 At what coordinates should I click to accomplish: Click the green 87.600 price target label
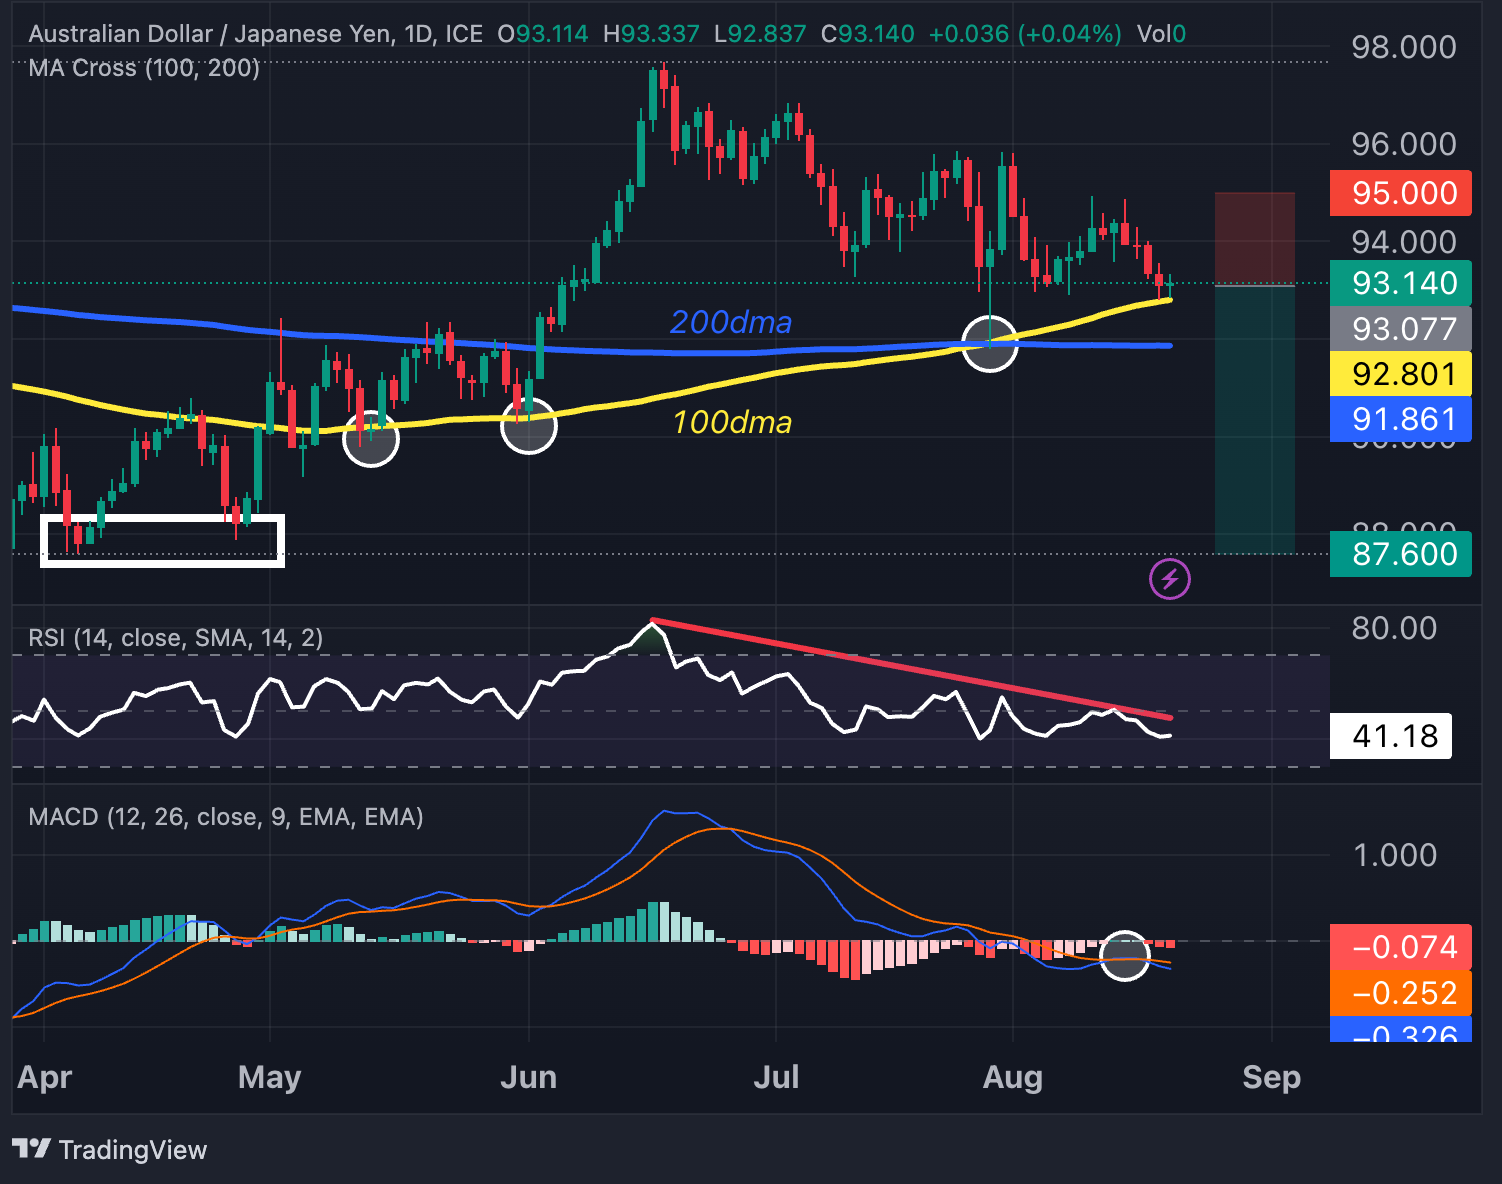(1399, 554)
